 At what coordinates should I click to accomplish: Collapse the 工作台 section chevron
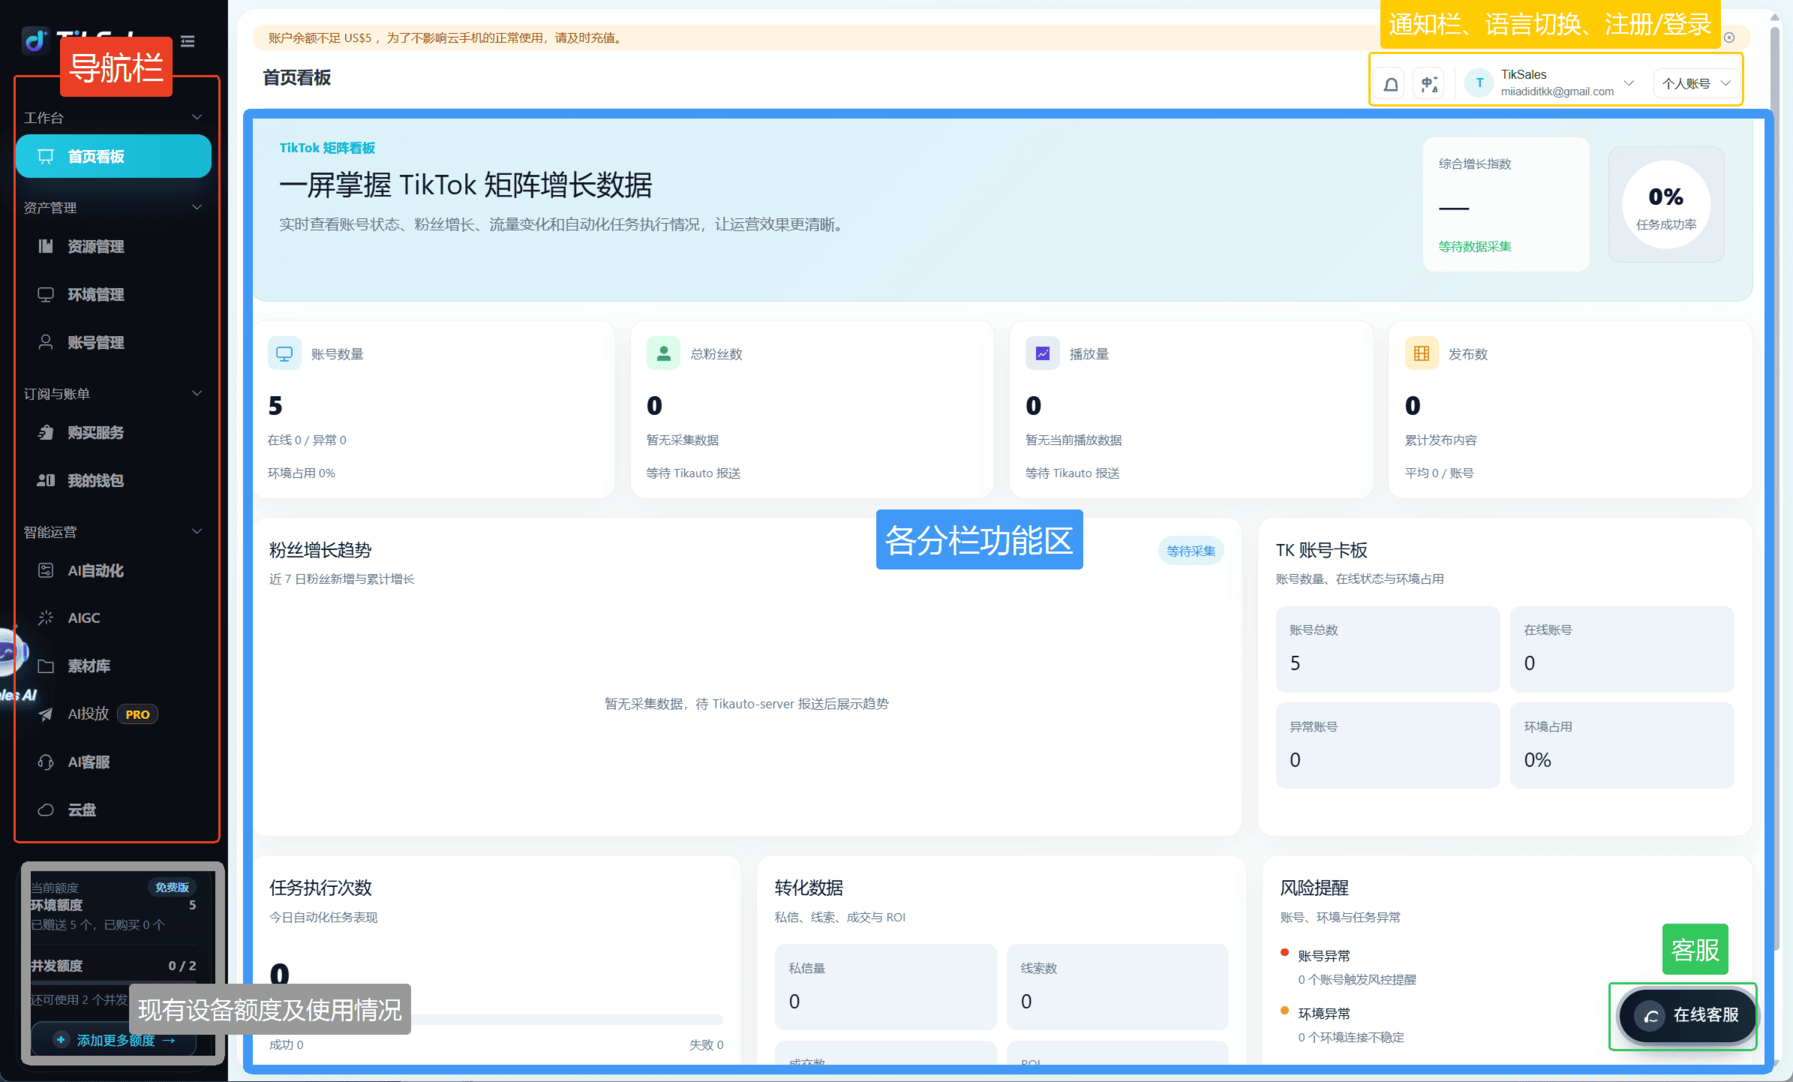[x=197, y=117]
